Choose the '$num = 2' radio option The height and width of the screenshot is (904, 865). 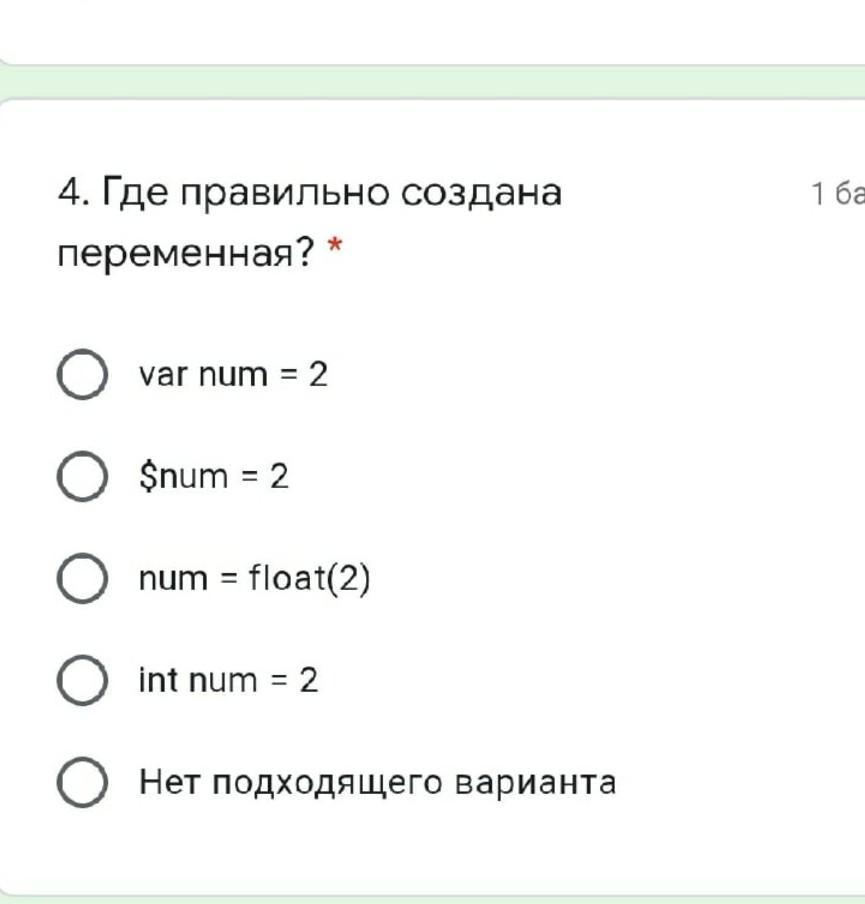82,477
